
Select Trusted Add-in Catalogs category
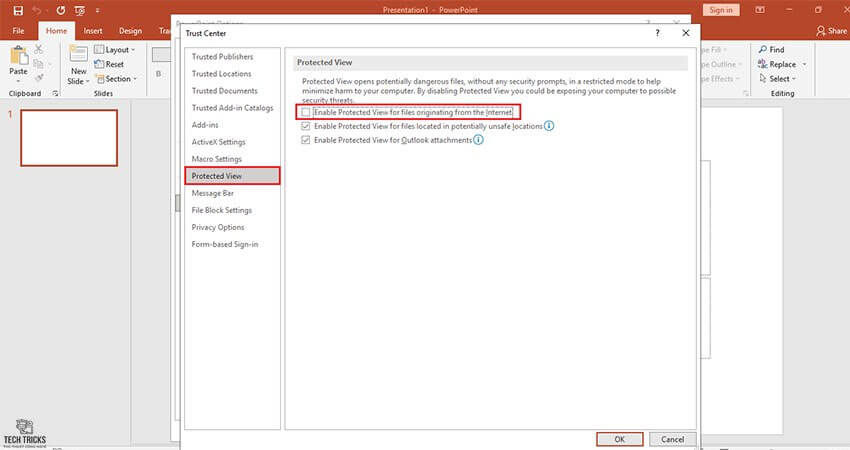point(233,108)
